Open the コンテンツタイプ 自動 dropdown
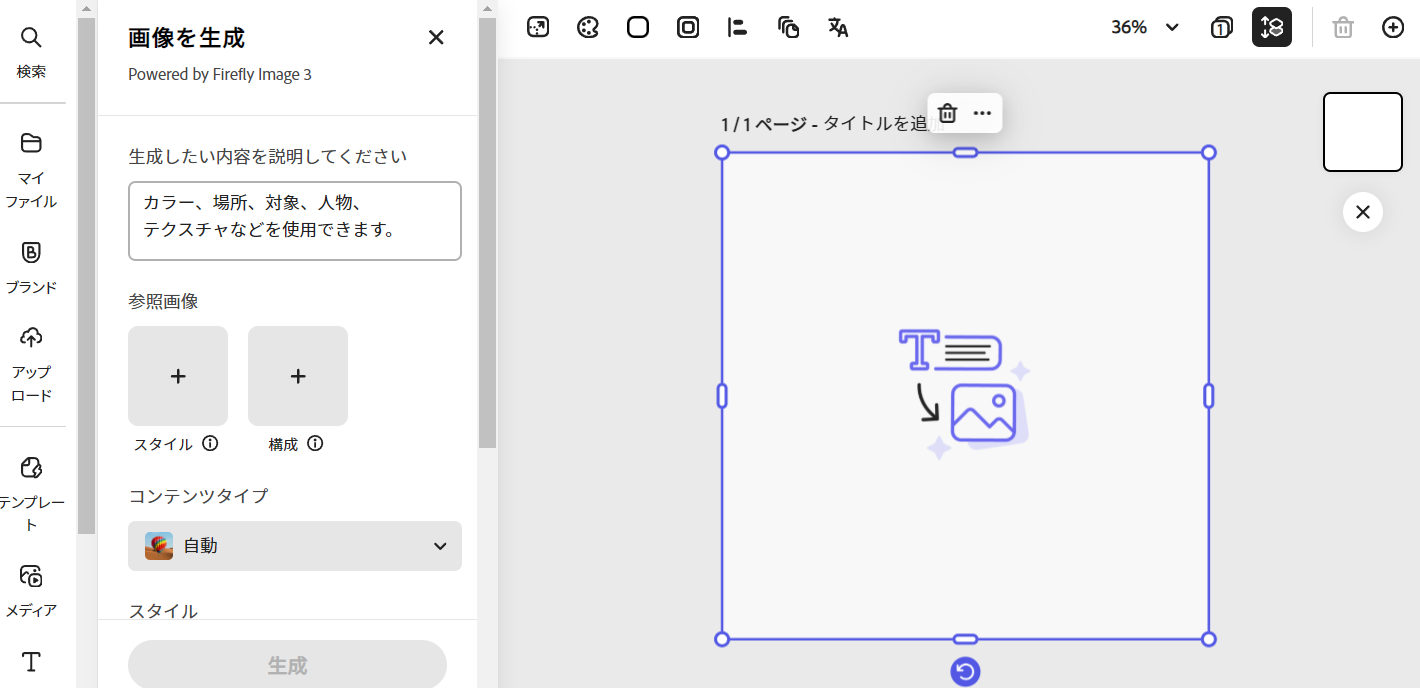 coord(295,546)
